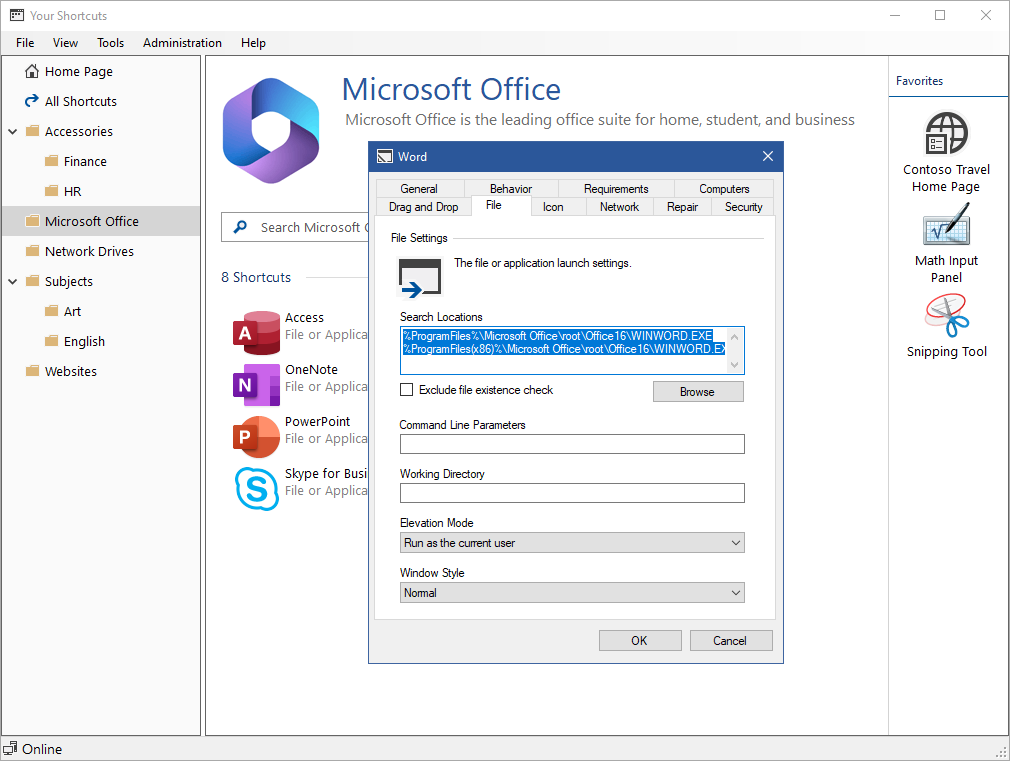Viewport: 1010px width, 761px height.
Task: Switch to the Behavior tab
Action: click(x=511, y=189)
